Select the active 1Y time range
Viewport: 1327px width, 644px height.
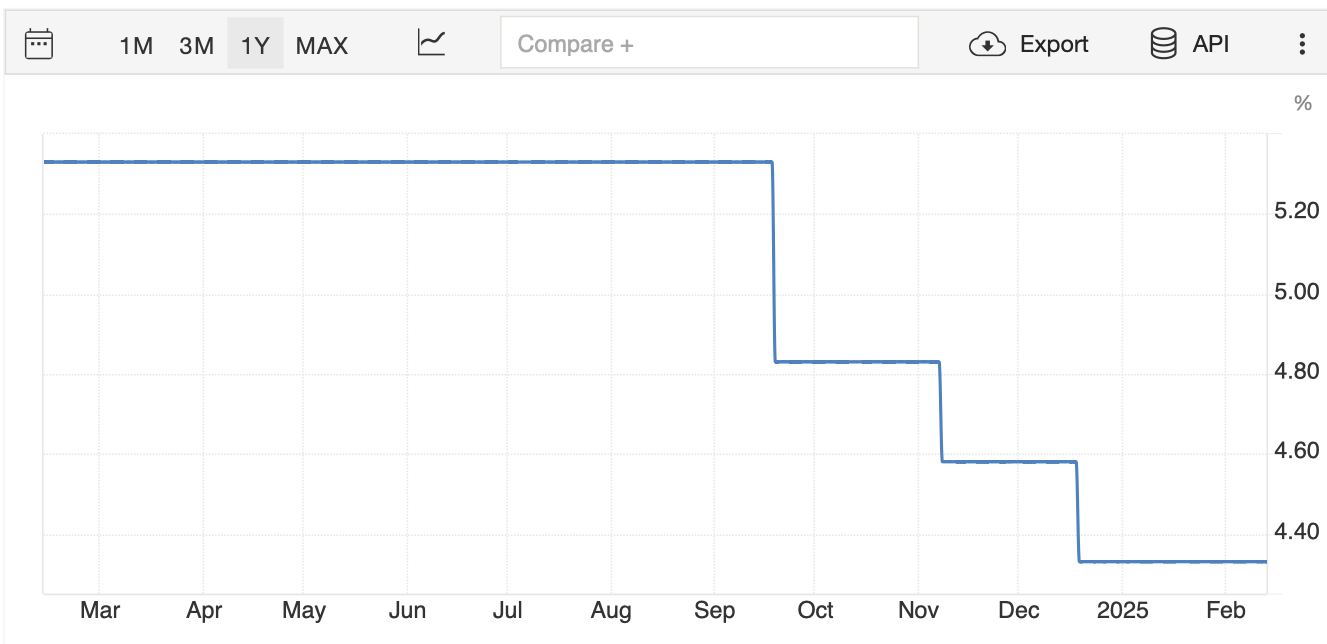pyautogui.click(x=255, y=45)
